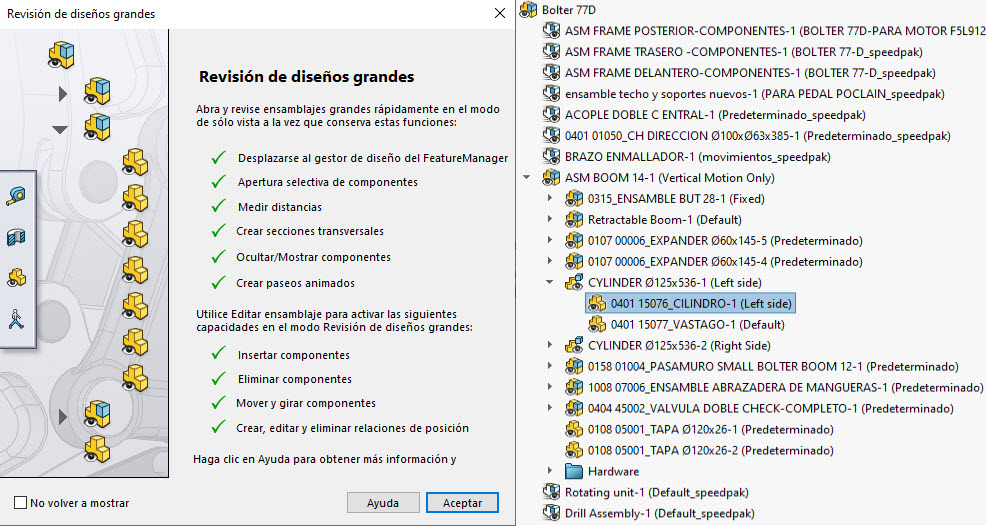Select 0401 15077_VASTAGO-1 (Default) tree row

click(x=686, y=325)
